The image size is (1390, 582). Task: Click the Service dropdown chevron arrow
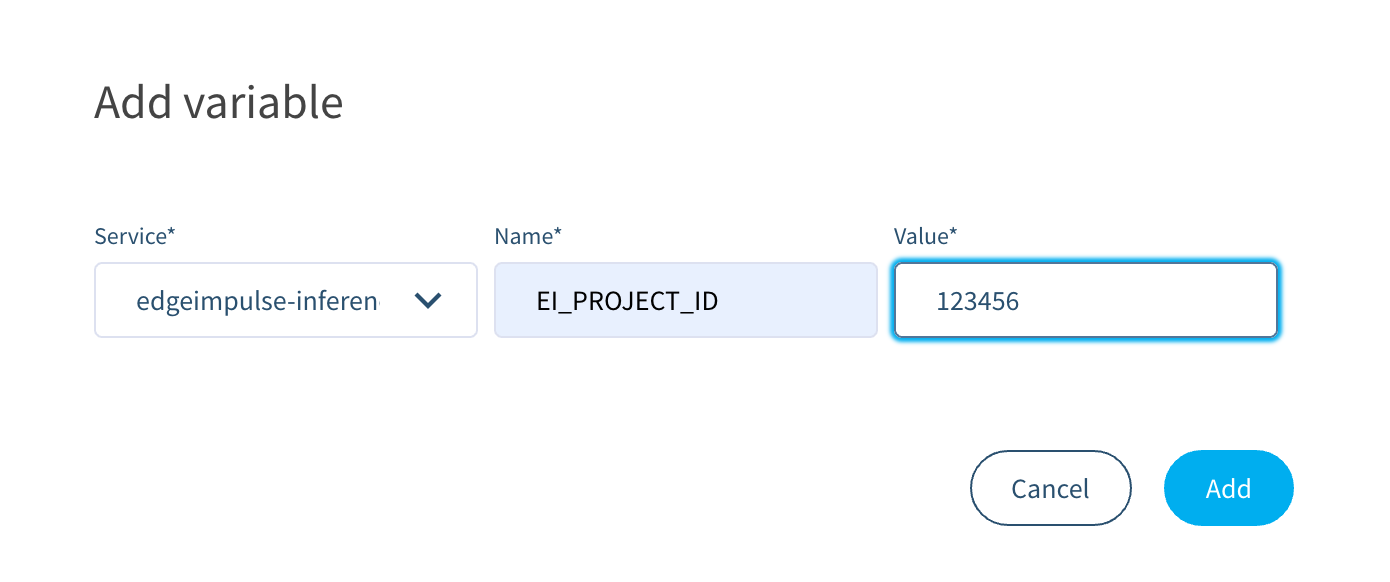tap(428, 300)
